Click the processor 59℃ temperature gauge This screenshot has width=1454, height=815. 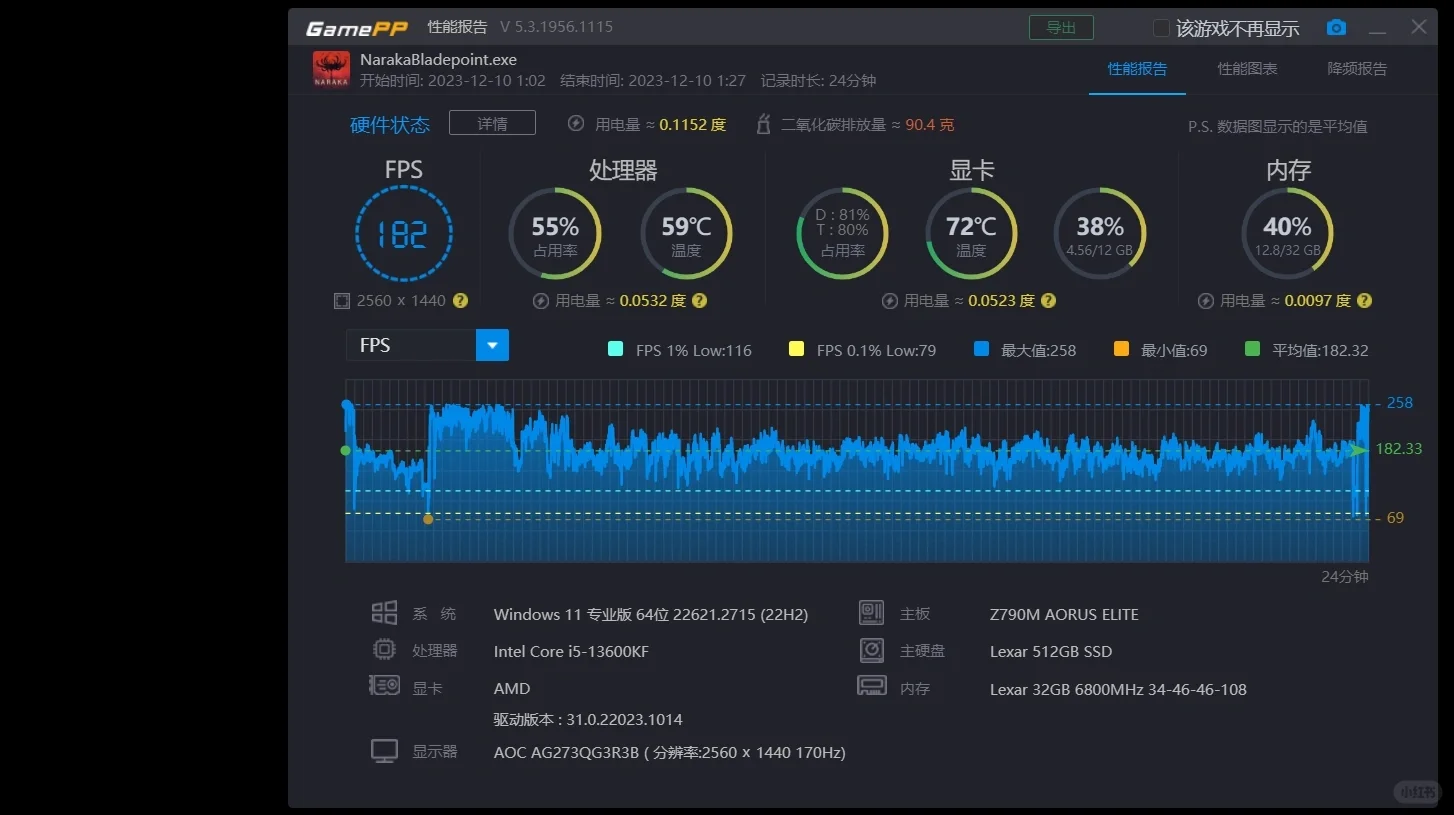click(686, 234)
